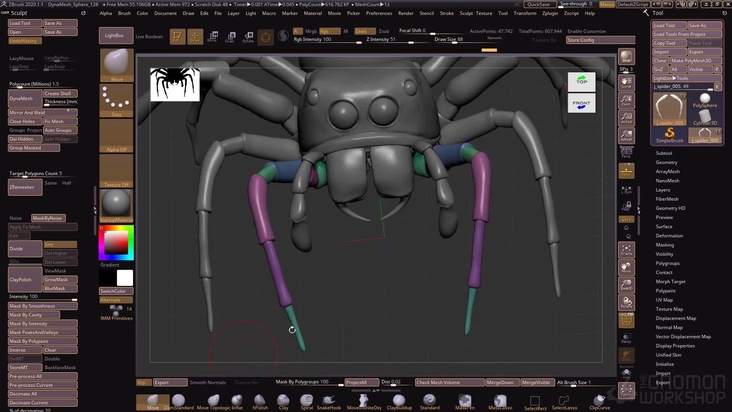Pick the DamStandard brush in bottom shelf

point(178,402)
